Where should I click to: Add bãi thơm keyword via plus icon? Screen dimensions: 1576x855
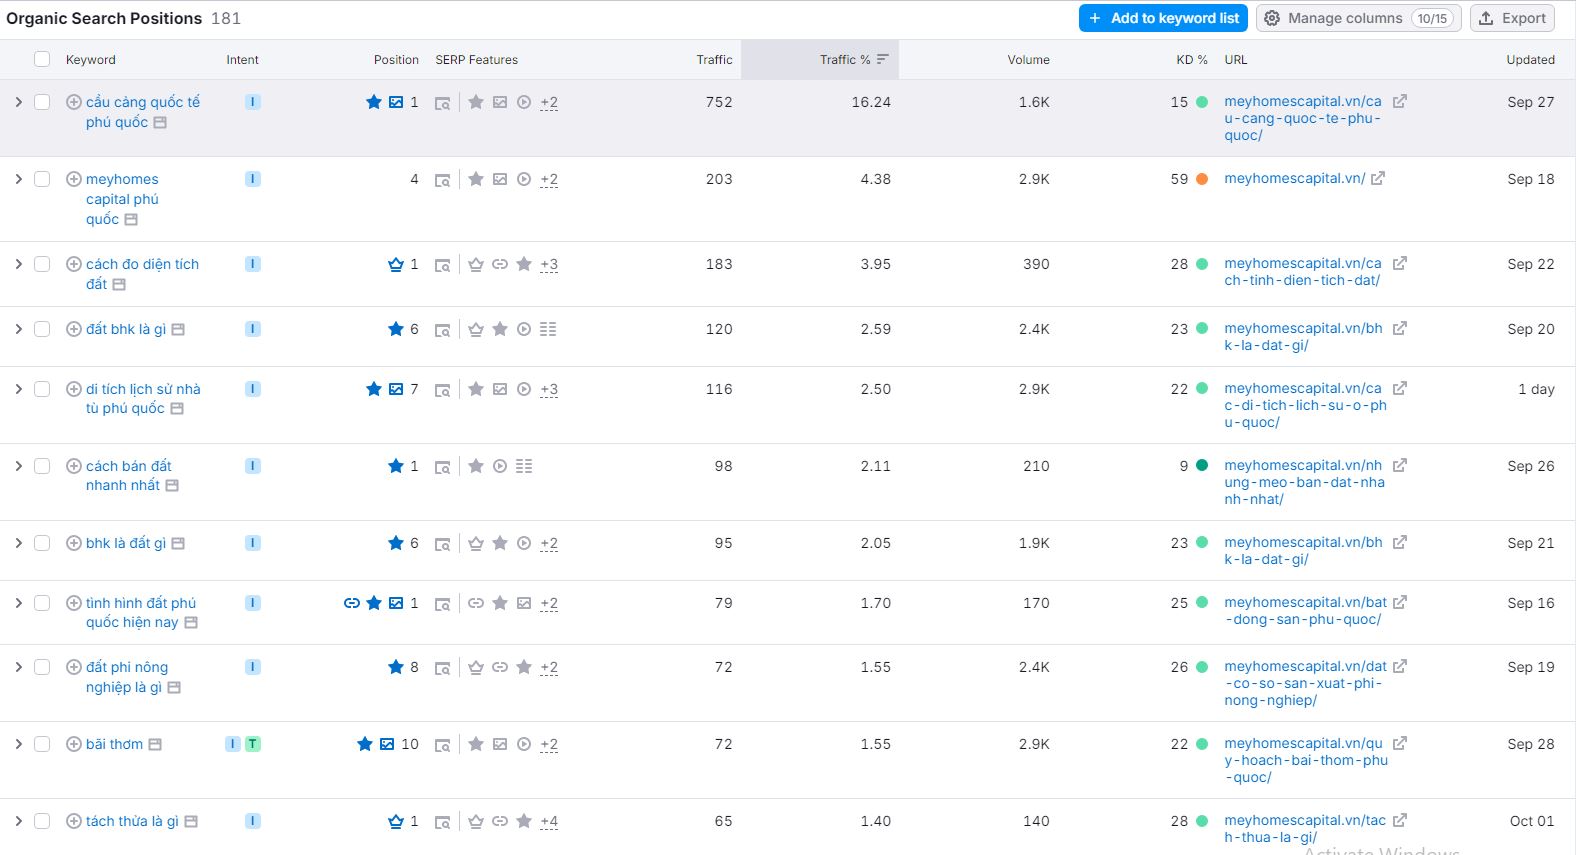point(74,744)
